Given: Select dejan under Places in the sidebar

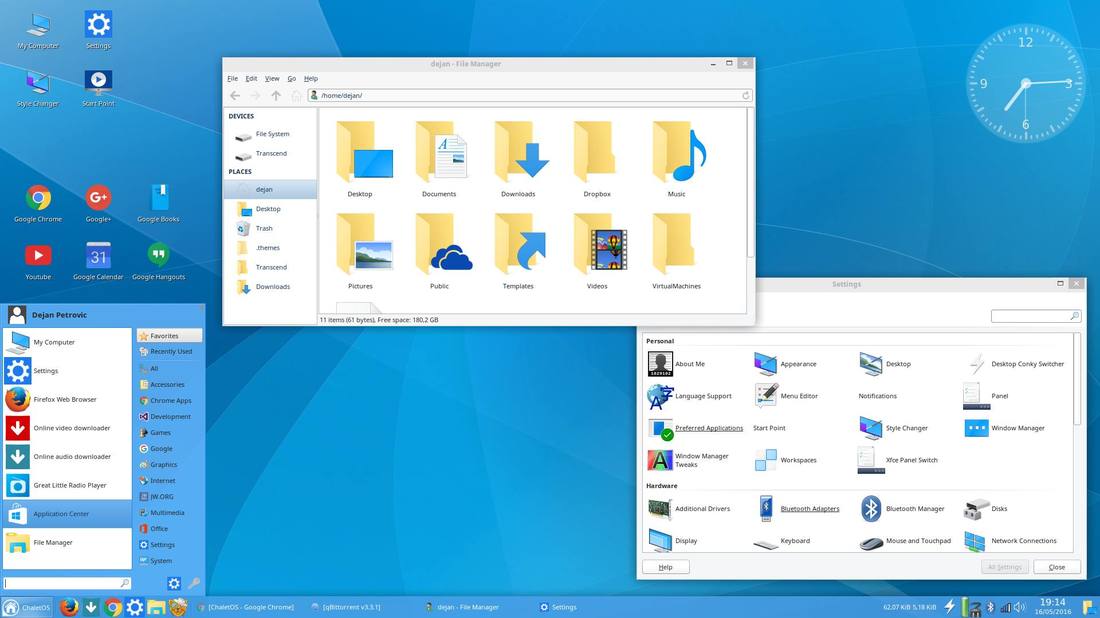Looking at the screenshot, I should pyautogui.click(x=263, y=189).
